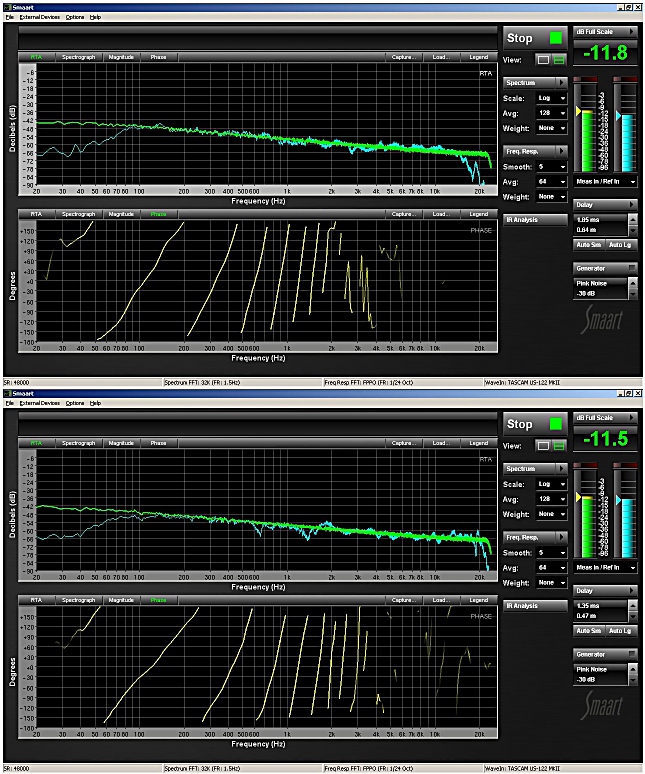Click arrow on Spectrum header in upper window
Screen dimensions: 645x774
click(561, 82)
